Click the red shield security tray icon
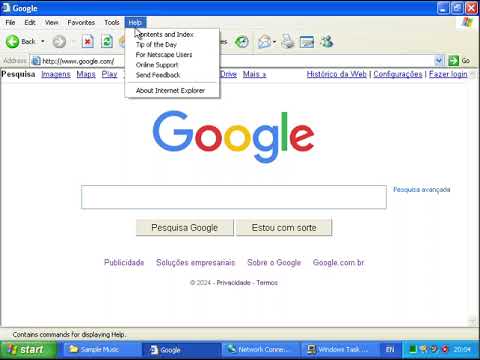This screenshot has height=360, width=480. click(444, 349)
